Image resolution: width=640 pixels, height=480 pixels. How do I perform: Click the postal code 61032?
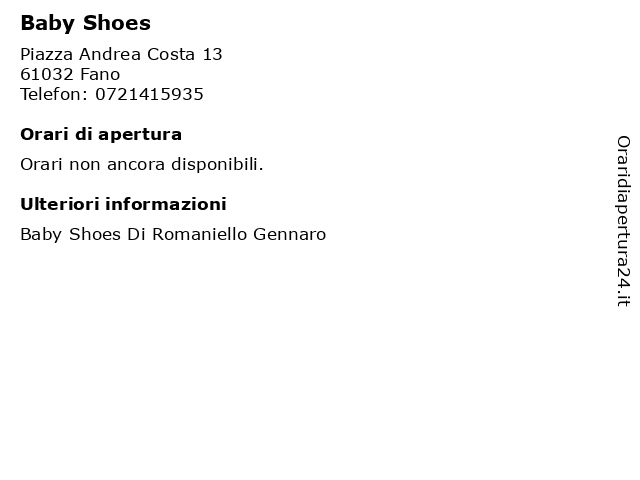tap(47, 74)
